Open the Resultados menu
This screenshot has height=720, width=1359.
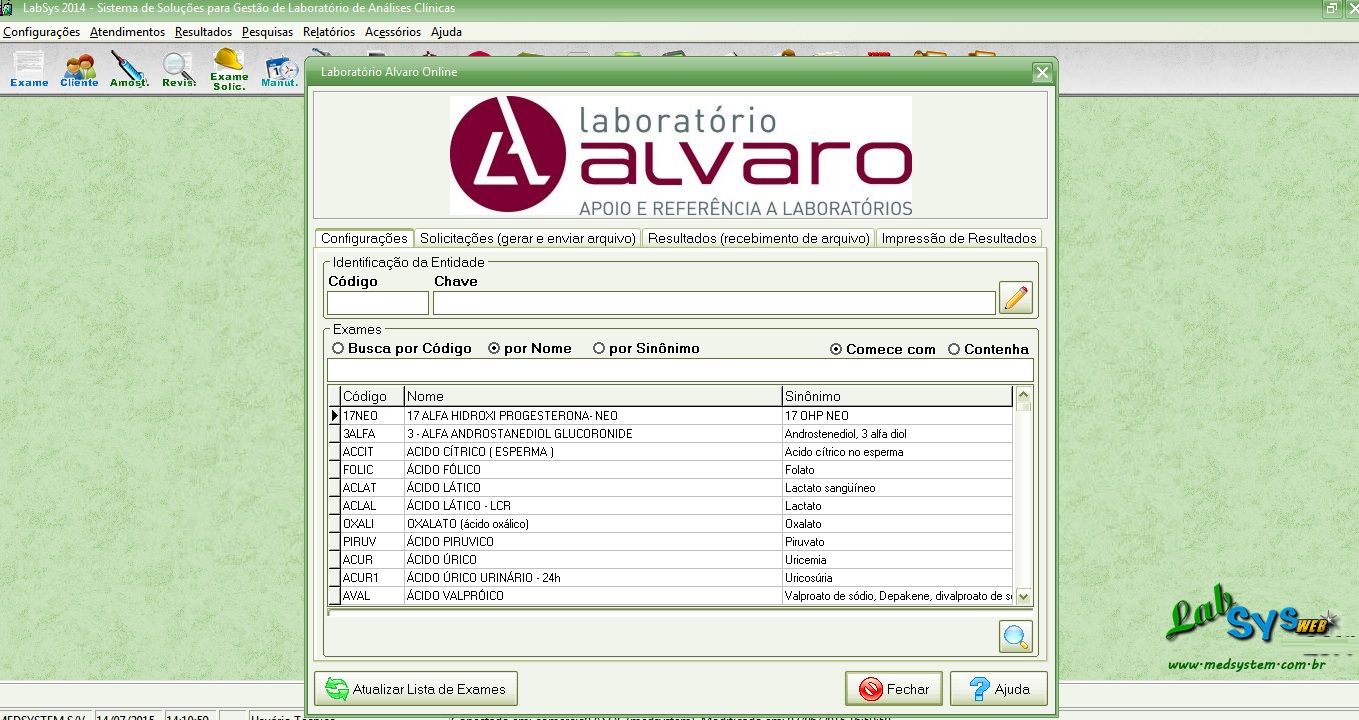tap(203, 32)
